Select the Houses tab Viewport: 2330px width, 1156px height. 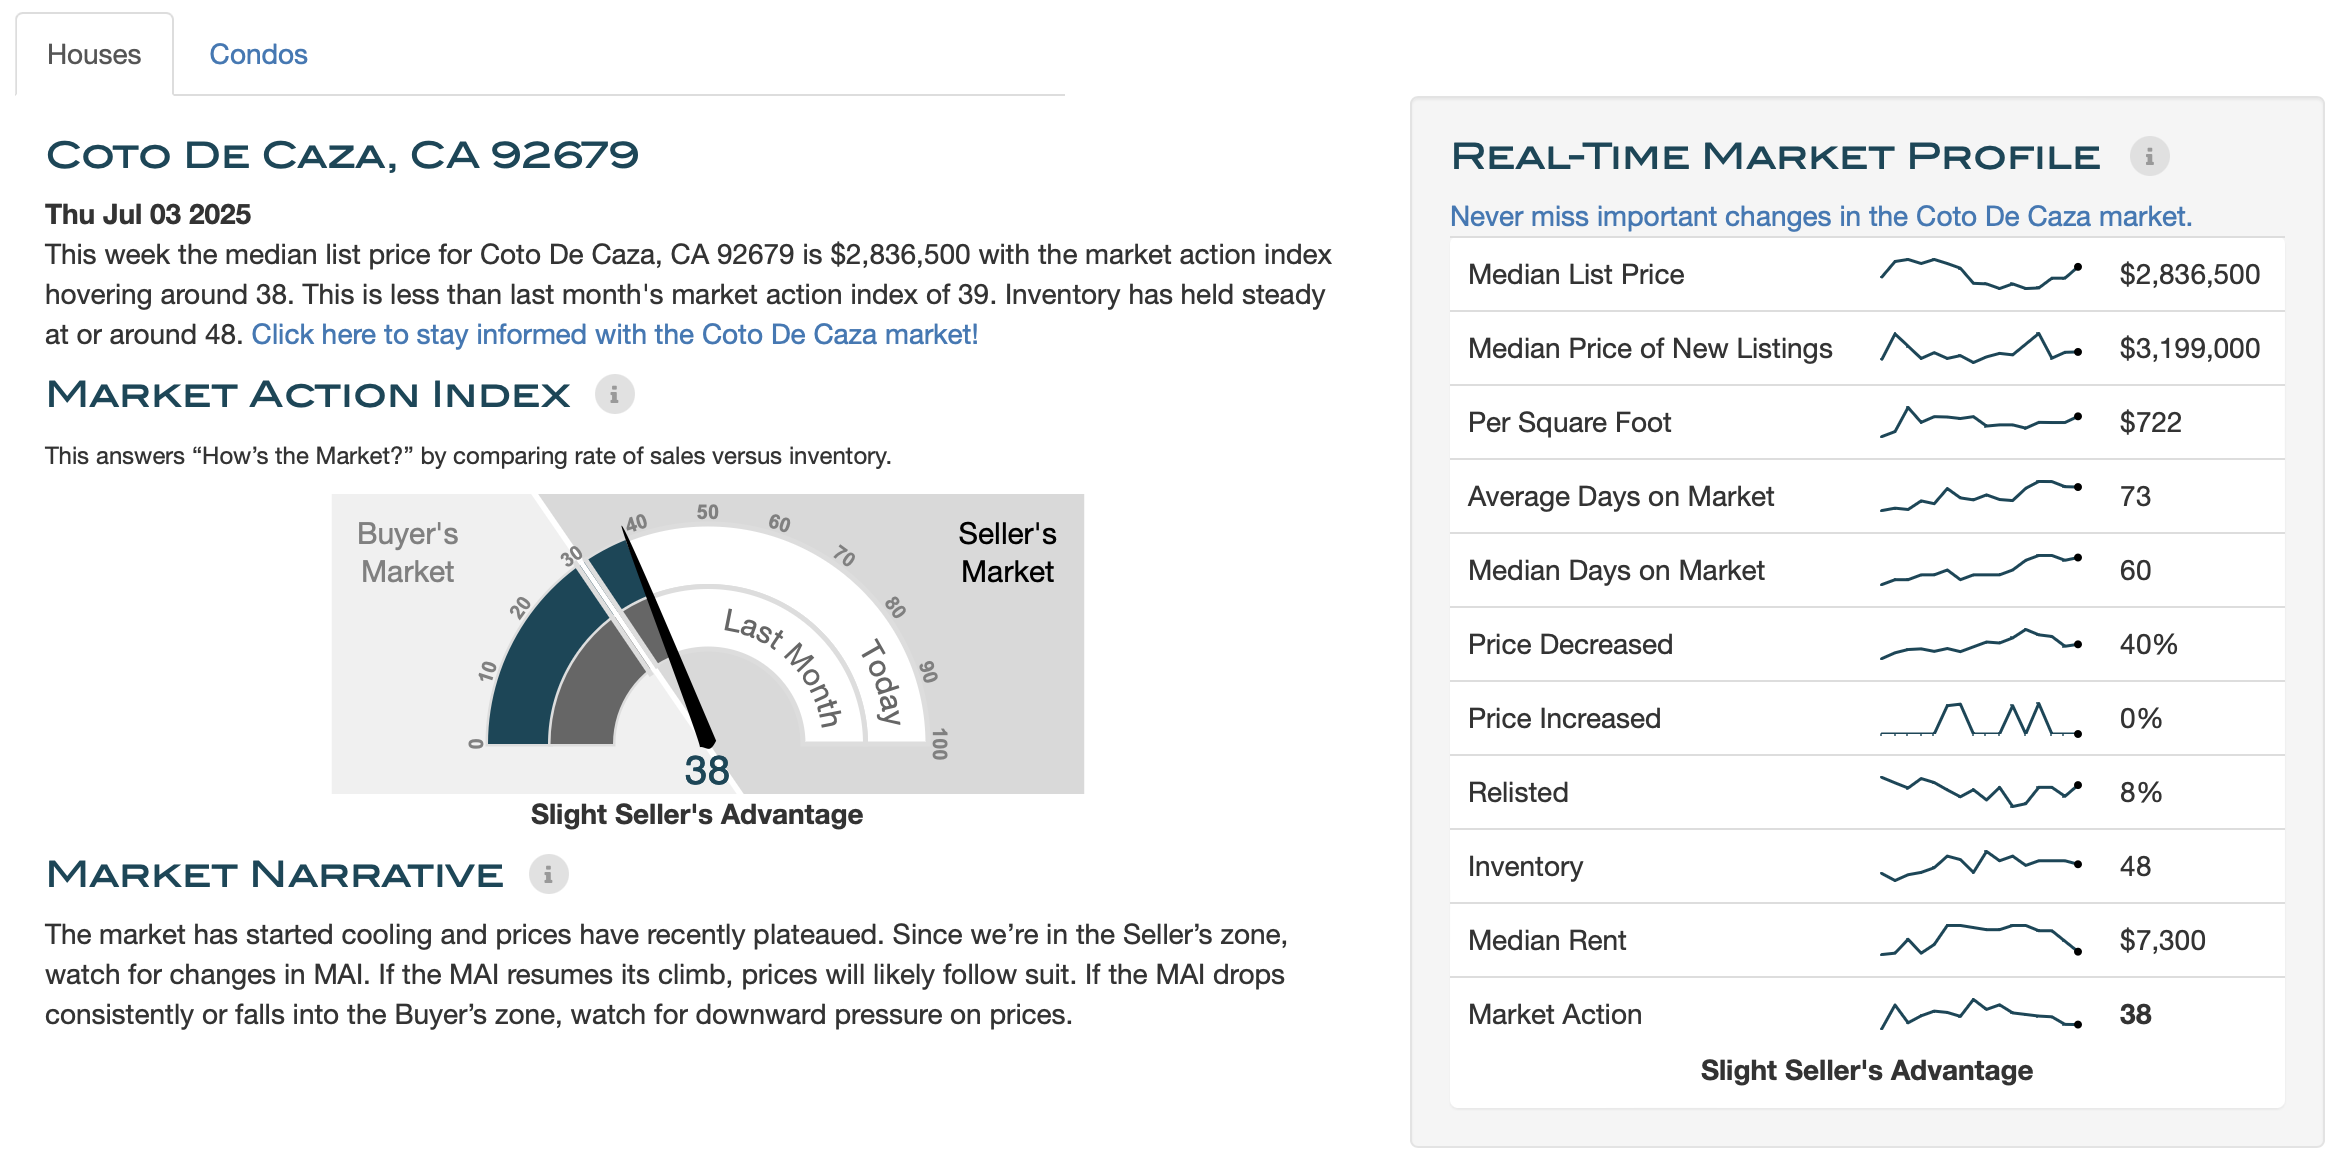point(94,54)
